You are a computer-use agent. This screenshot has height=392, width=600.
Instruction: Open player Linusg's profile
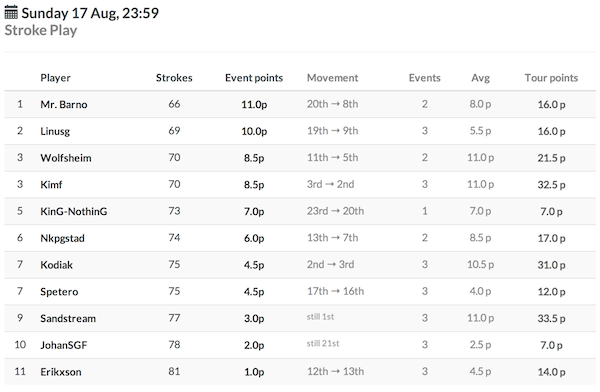[55, 131]
